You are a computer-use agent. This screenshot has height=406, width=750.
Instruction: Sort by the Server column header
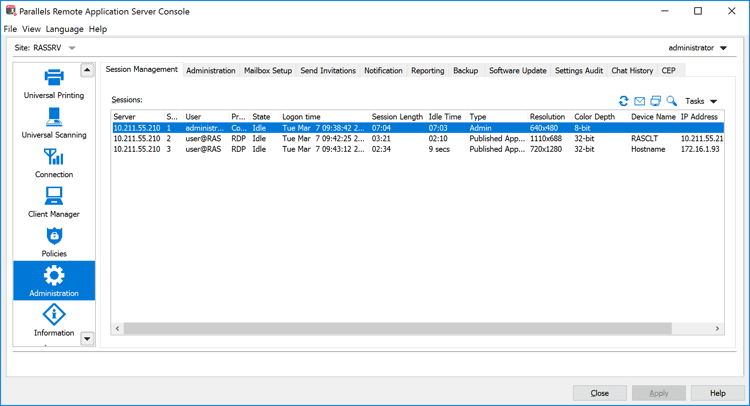click(138, 117)
